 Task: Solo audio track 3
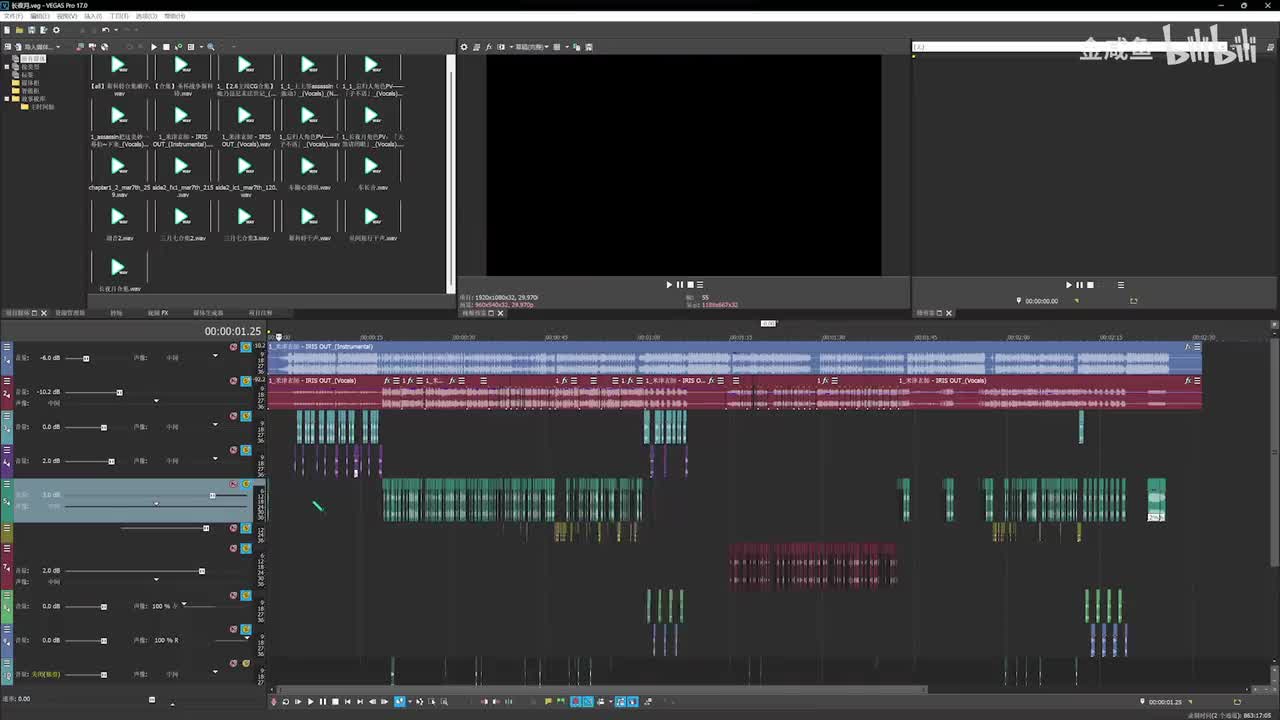pos(246,416)
